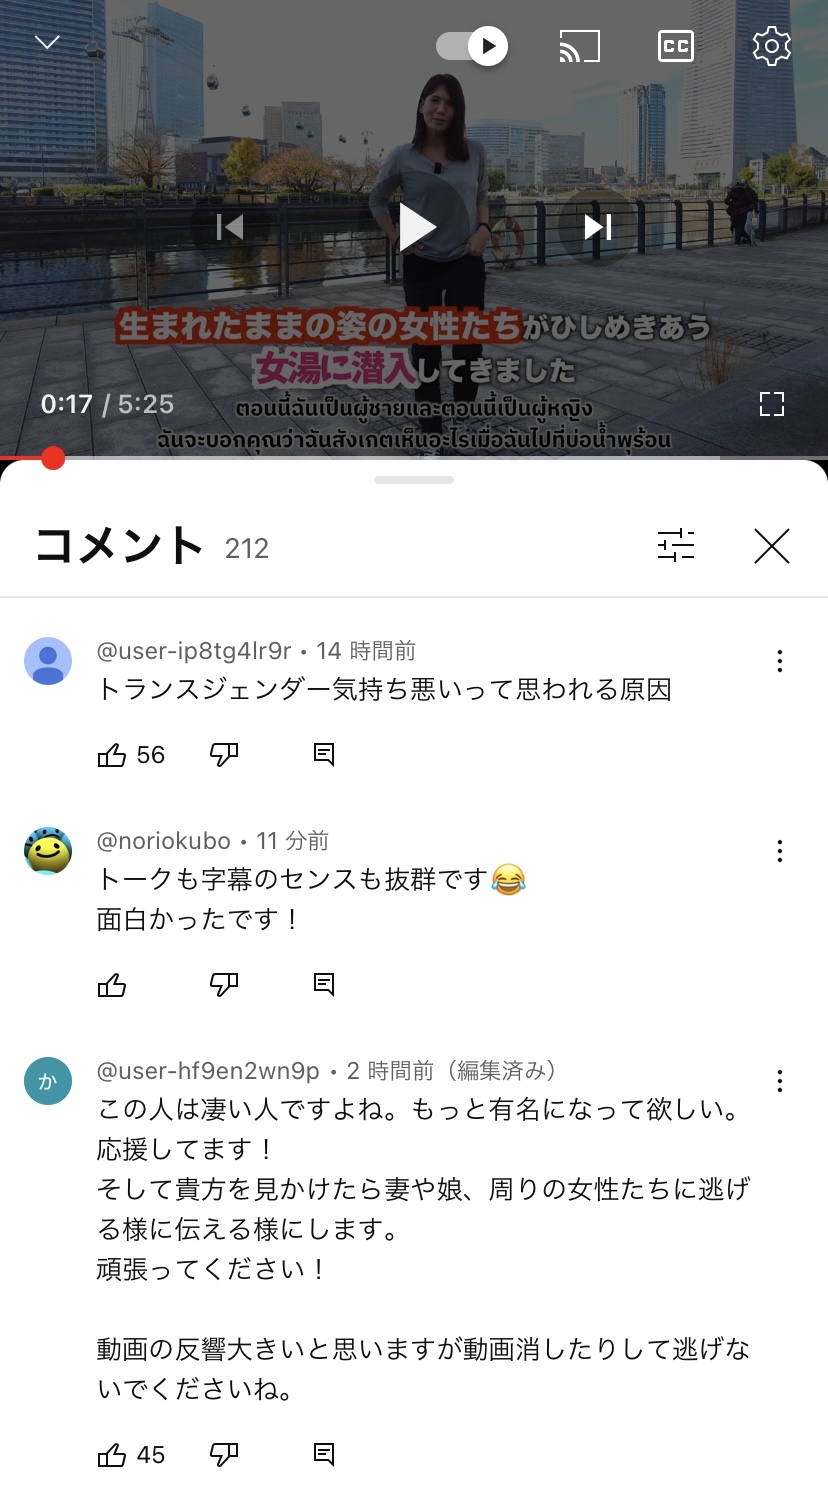Like the @noriokubo comment
The height and width of the screenshot is (1506, 828).
point(112,985)
